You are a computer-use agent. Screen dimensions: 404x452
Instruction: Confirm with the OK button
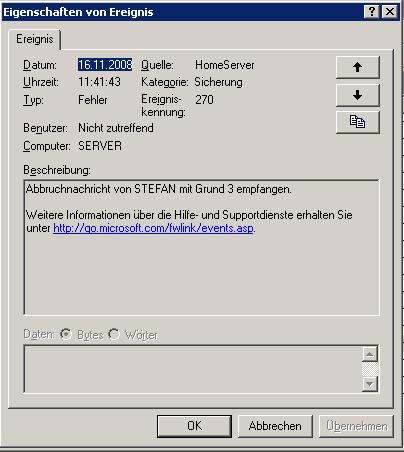(194, 426)
